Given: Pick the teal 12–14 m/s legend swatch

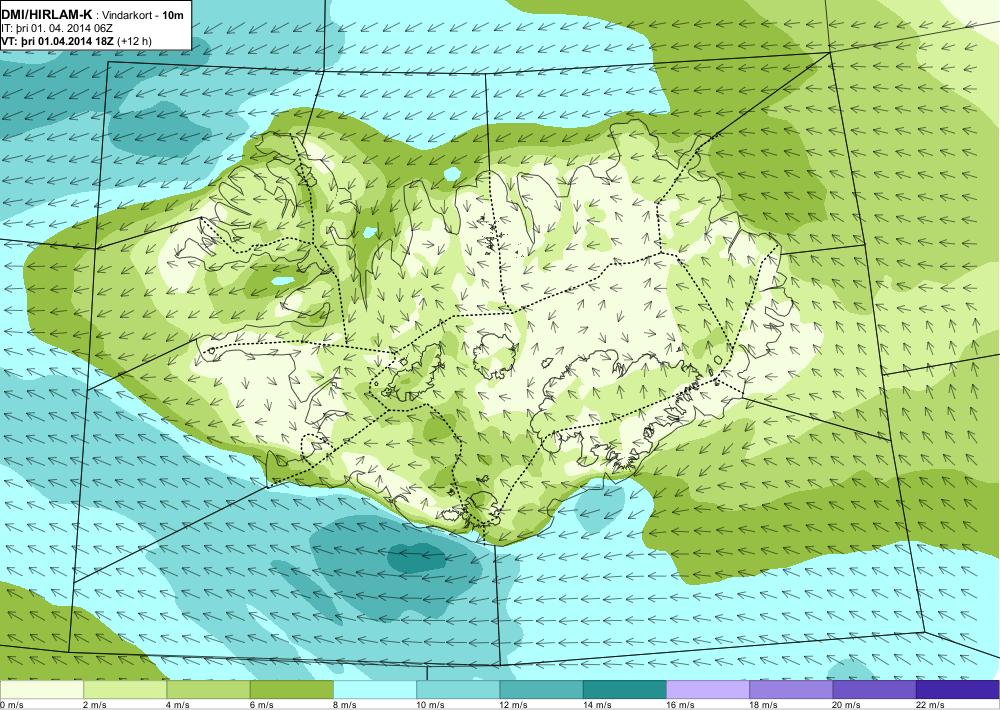Looking at the screenshot, I should 541,690.
